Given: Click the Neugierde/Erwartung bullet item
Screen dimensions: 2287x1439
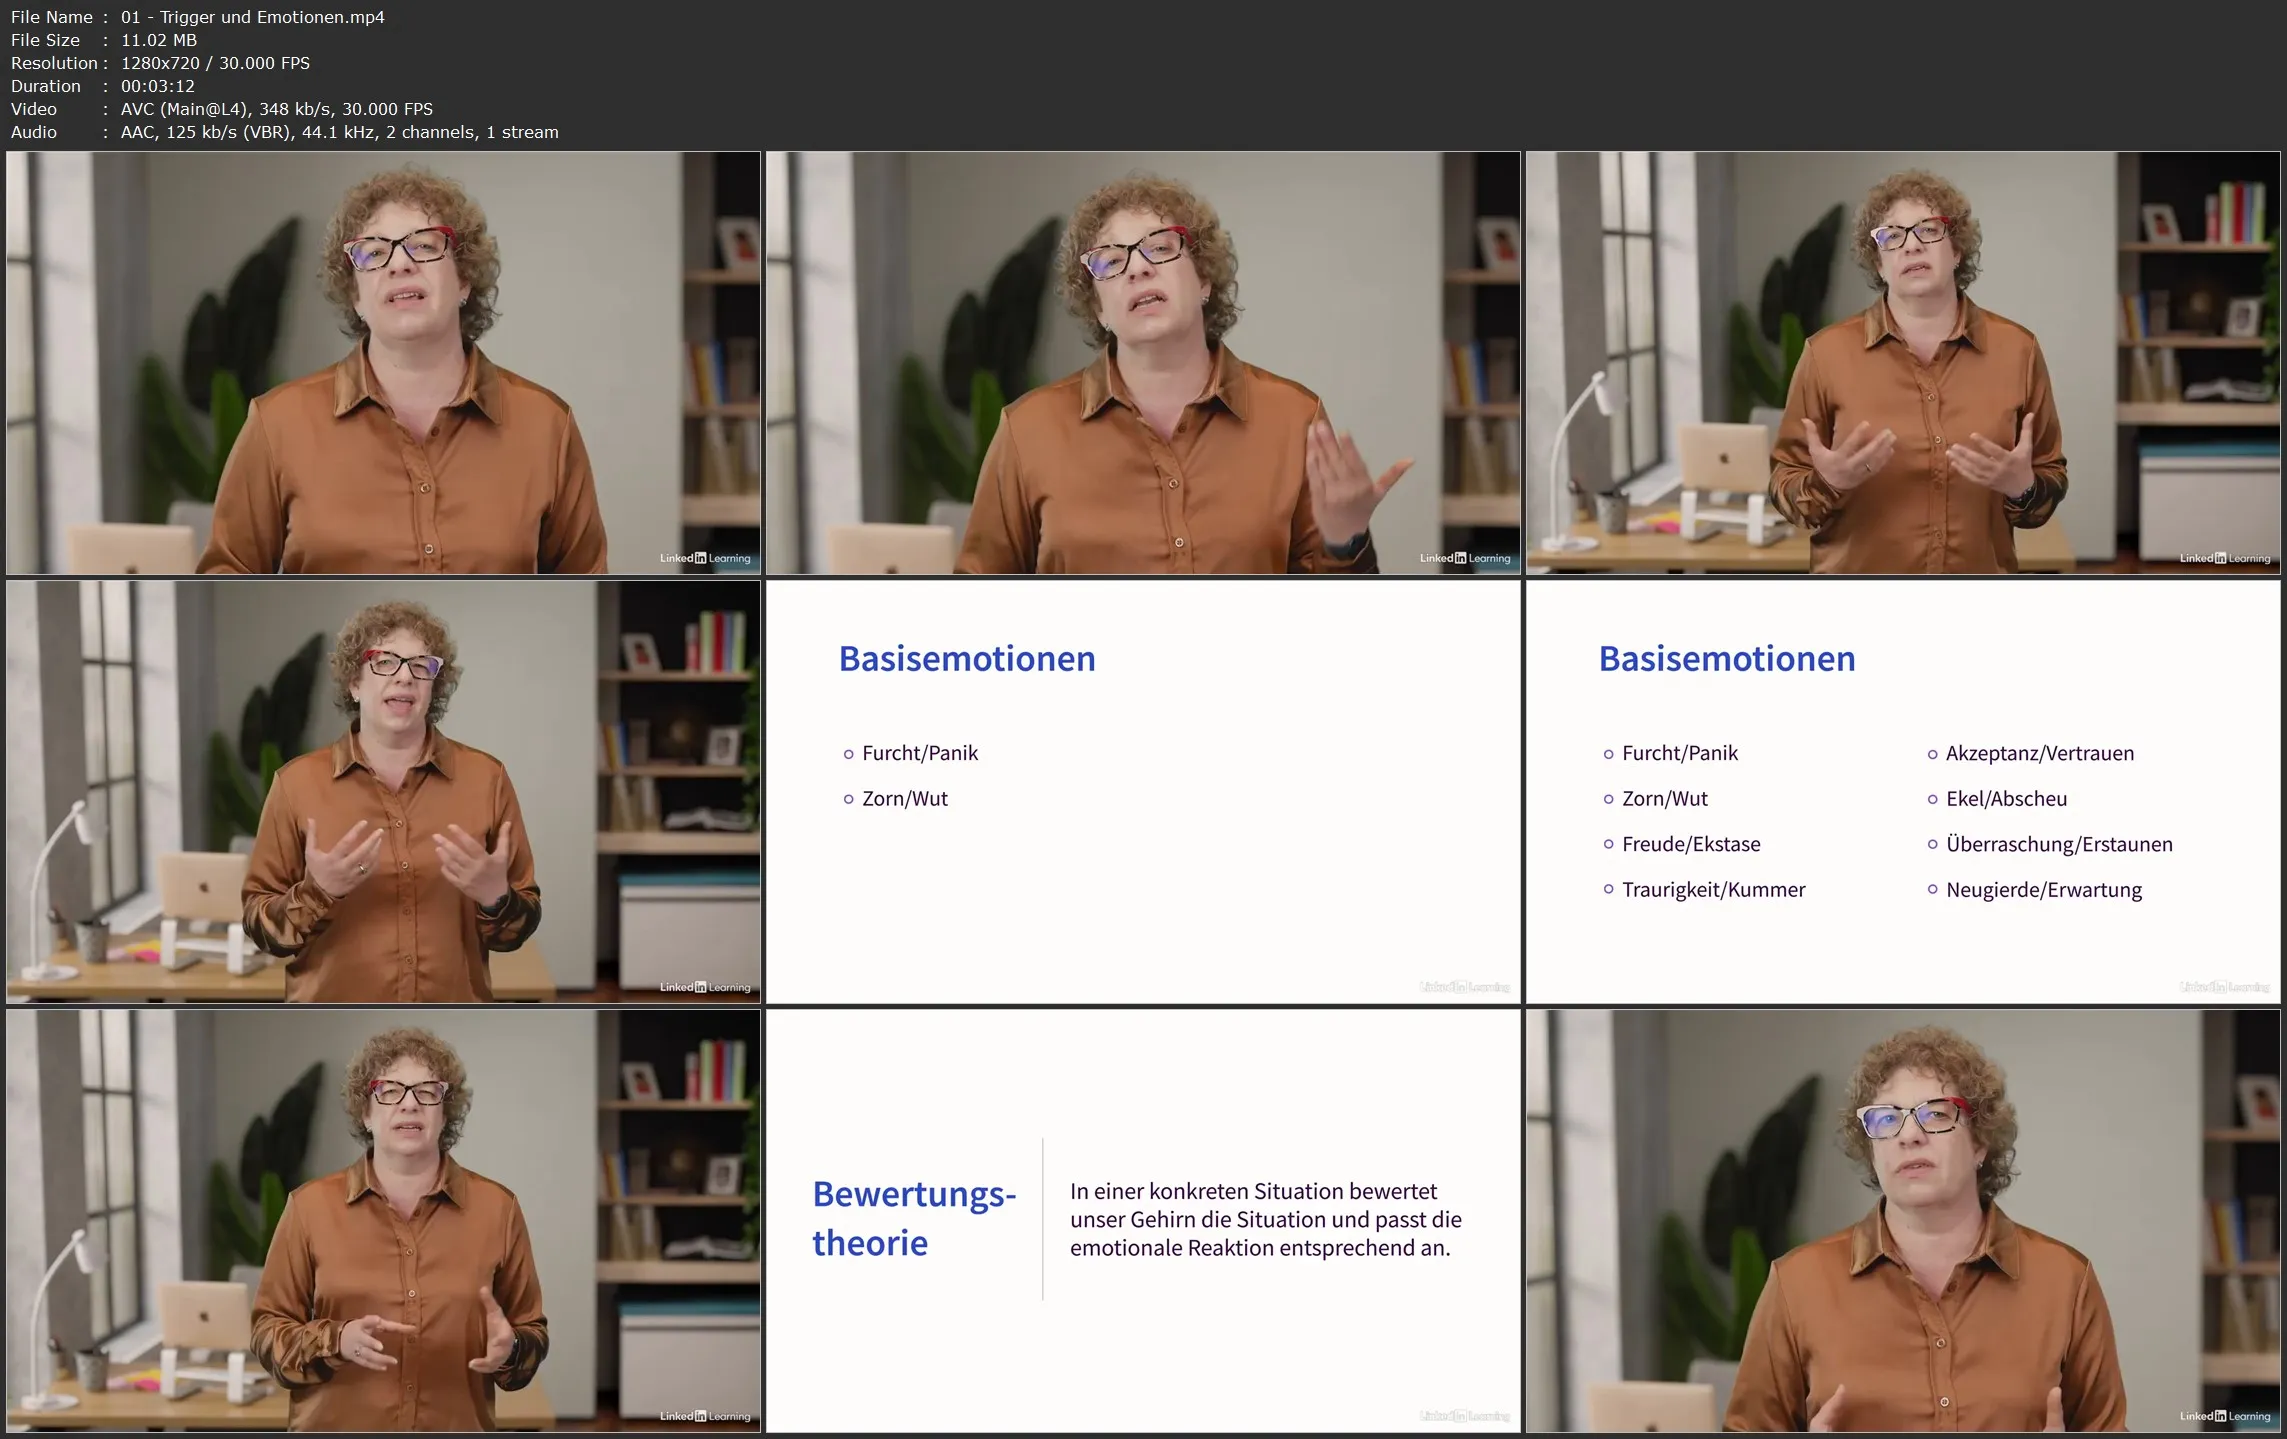Looking at the screenshot, I should [x=2043, y=890].
